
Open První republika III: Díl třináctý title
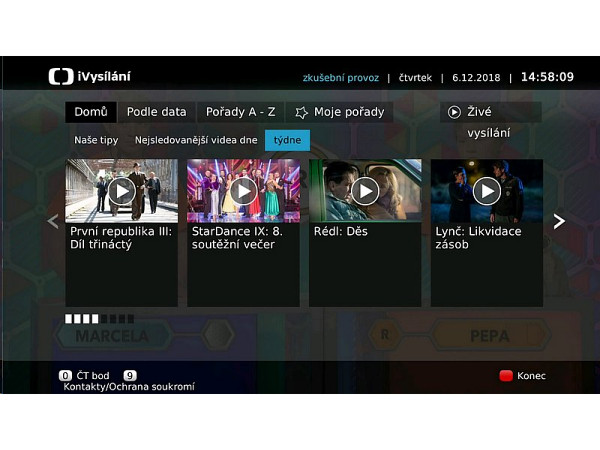pos(121,238)
